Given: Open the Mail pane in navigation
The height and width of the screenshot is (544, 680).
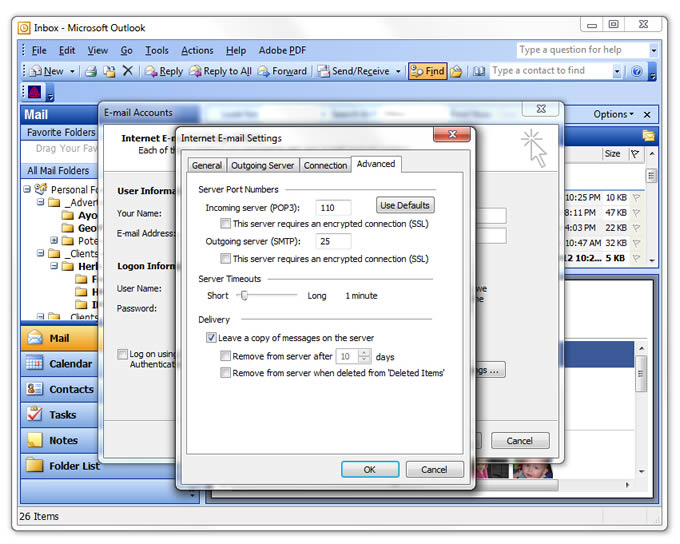Looking at the screenshot, I should pos(59,338).
